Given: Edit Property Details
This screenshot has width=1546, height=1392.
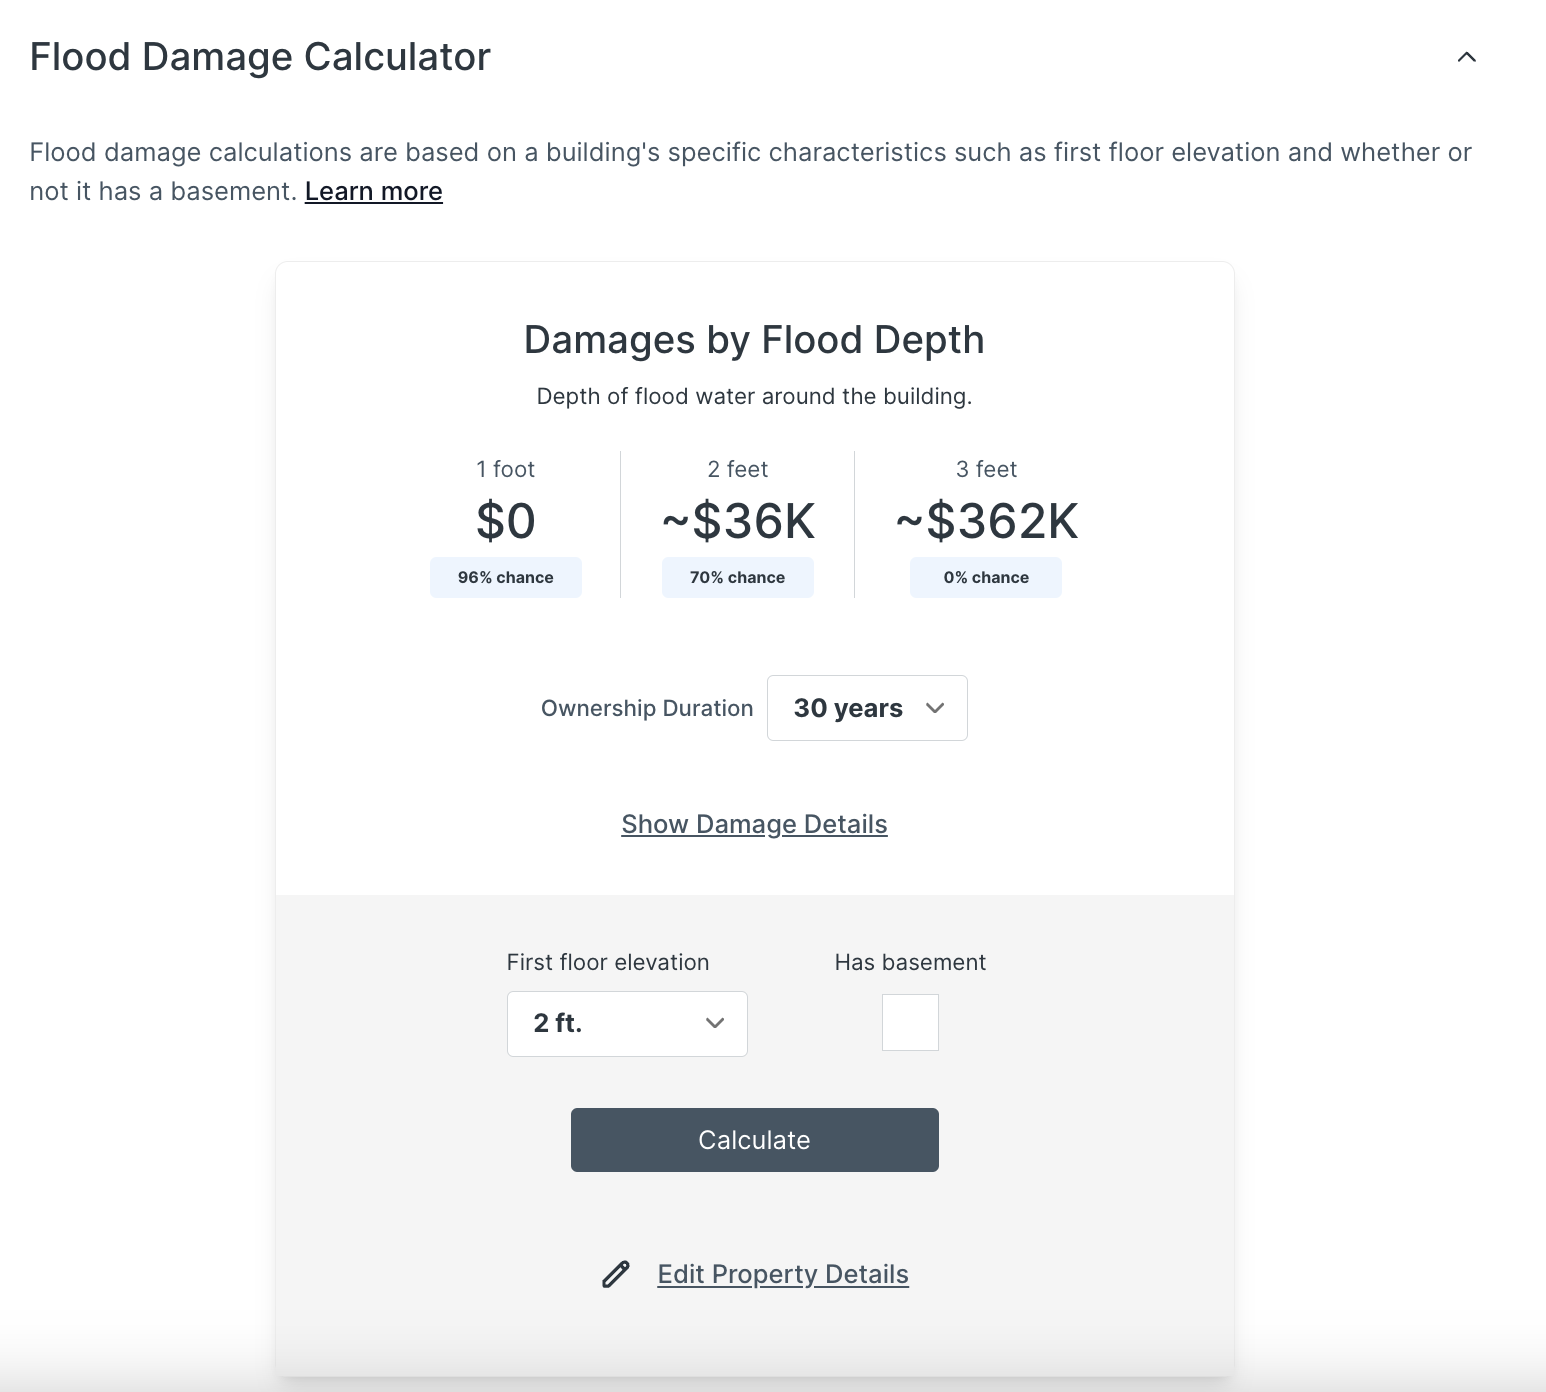Looking at the screenshot, I should (782, 1274).
